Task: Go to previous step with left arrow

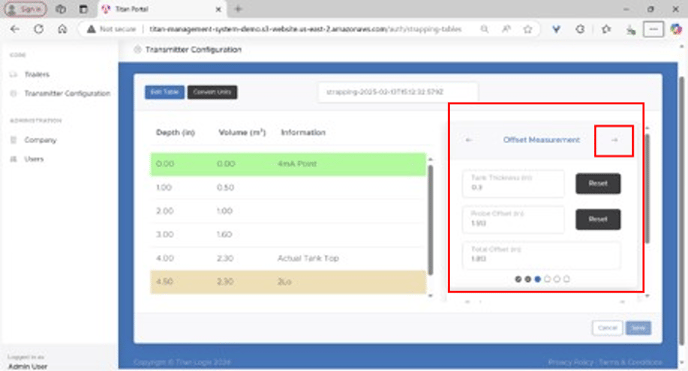Action: [469, 140]
